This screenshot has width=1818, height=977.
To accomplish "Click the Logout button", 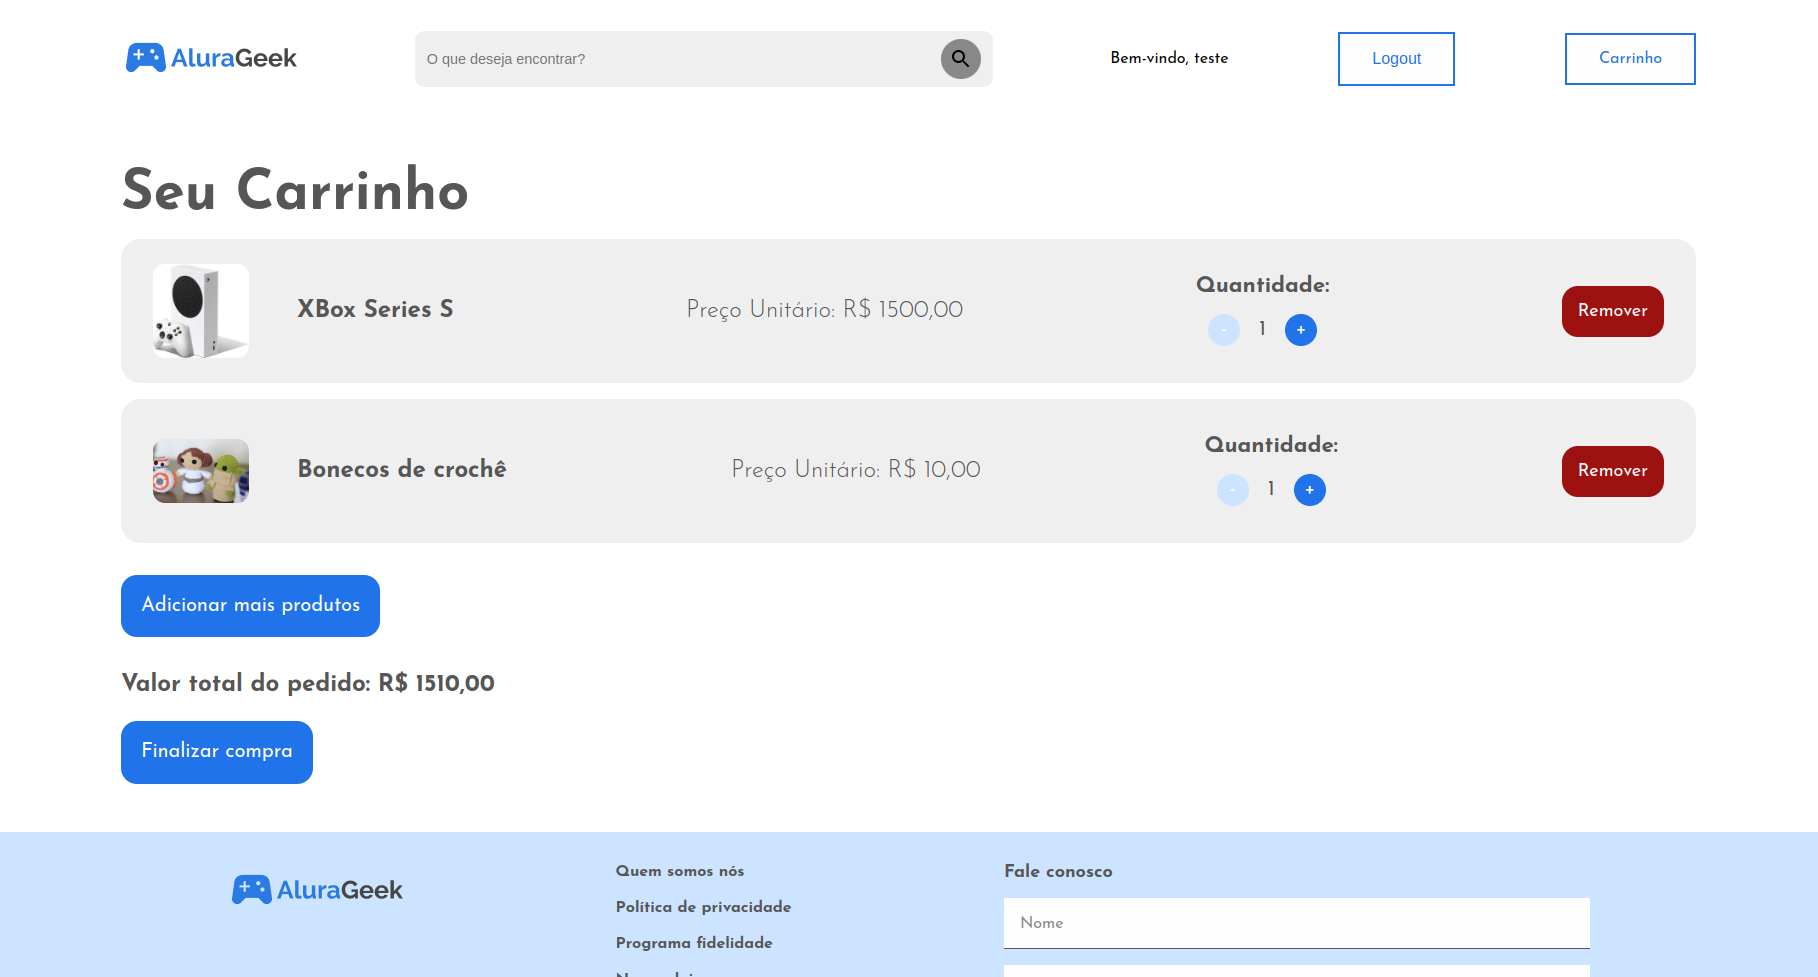I will tap(1396, 59).
